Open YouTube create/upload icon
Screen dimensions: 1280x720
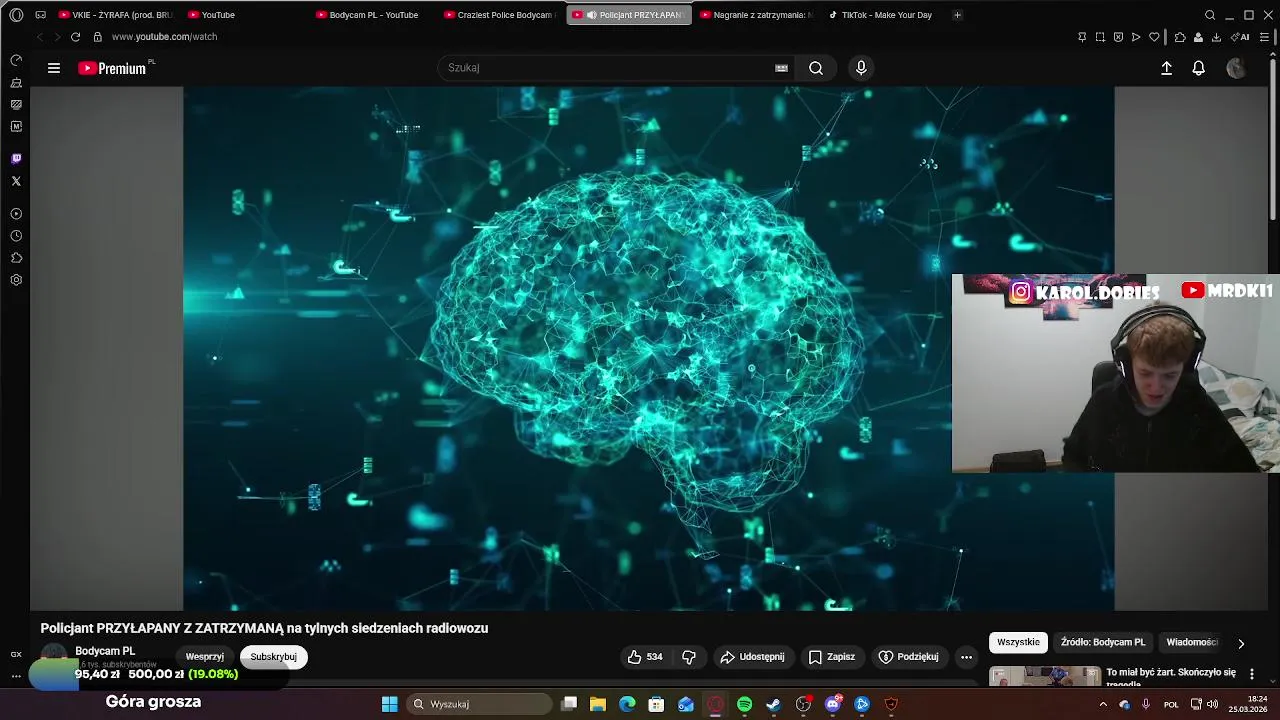1166,68
